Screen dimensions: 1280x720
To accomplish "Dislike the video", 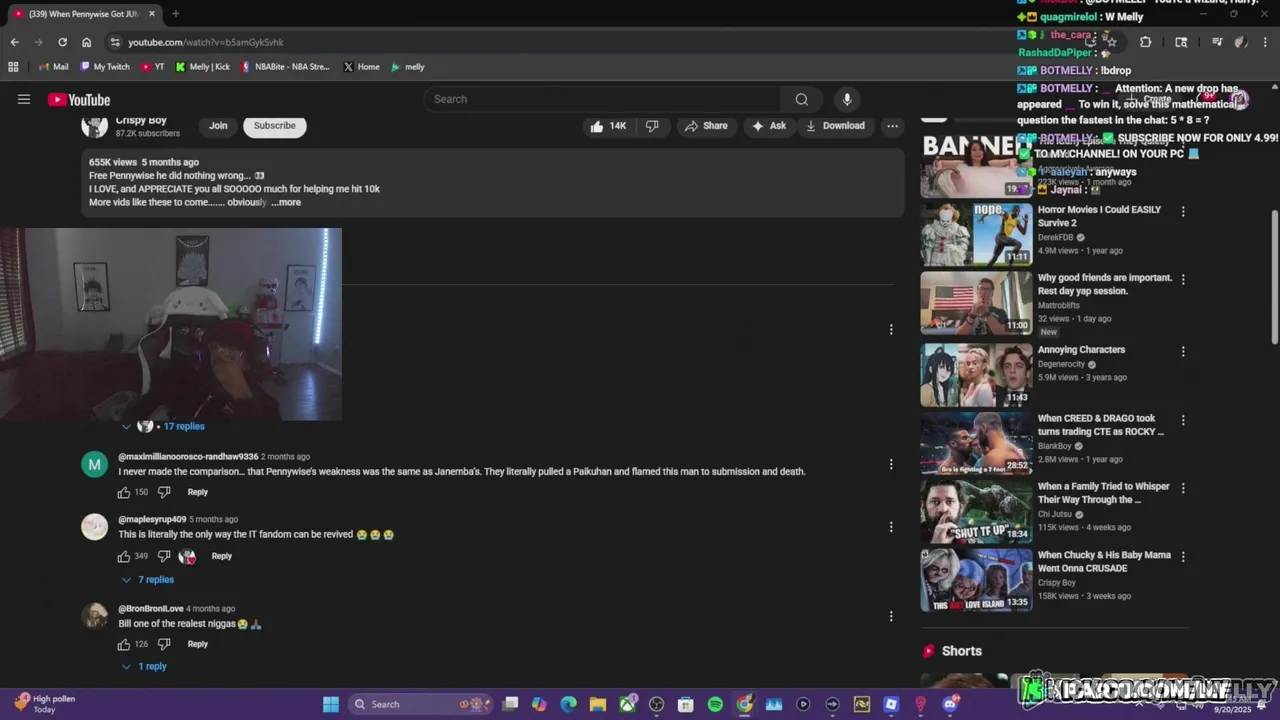I will tap(652, 126).
